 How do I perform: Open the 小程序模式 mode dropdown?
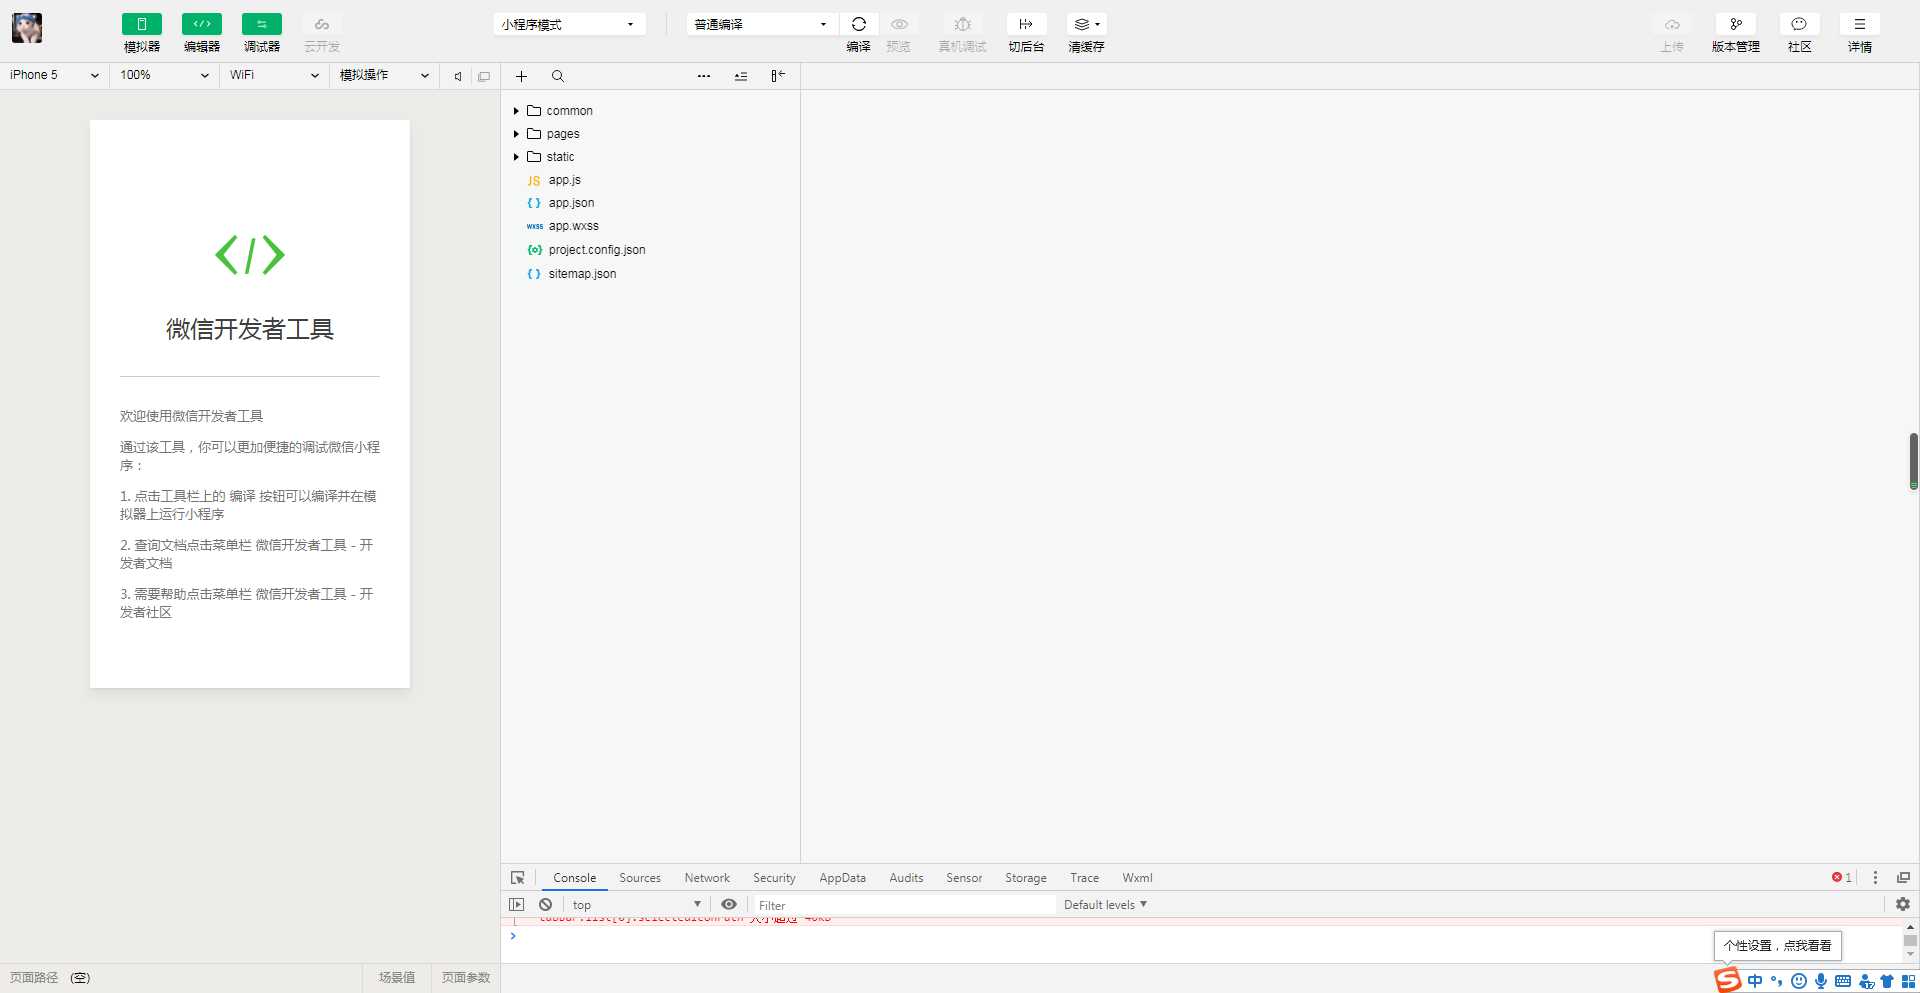(x=569, y=24)
